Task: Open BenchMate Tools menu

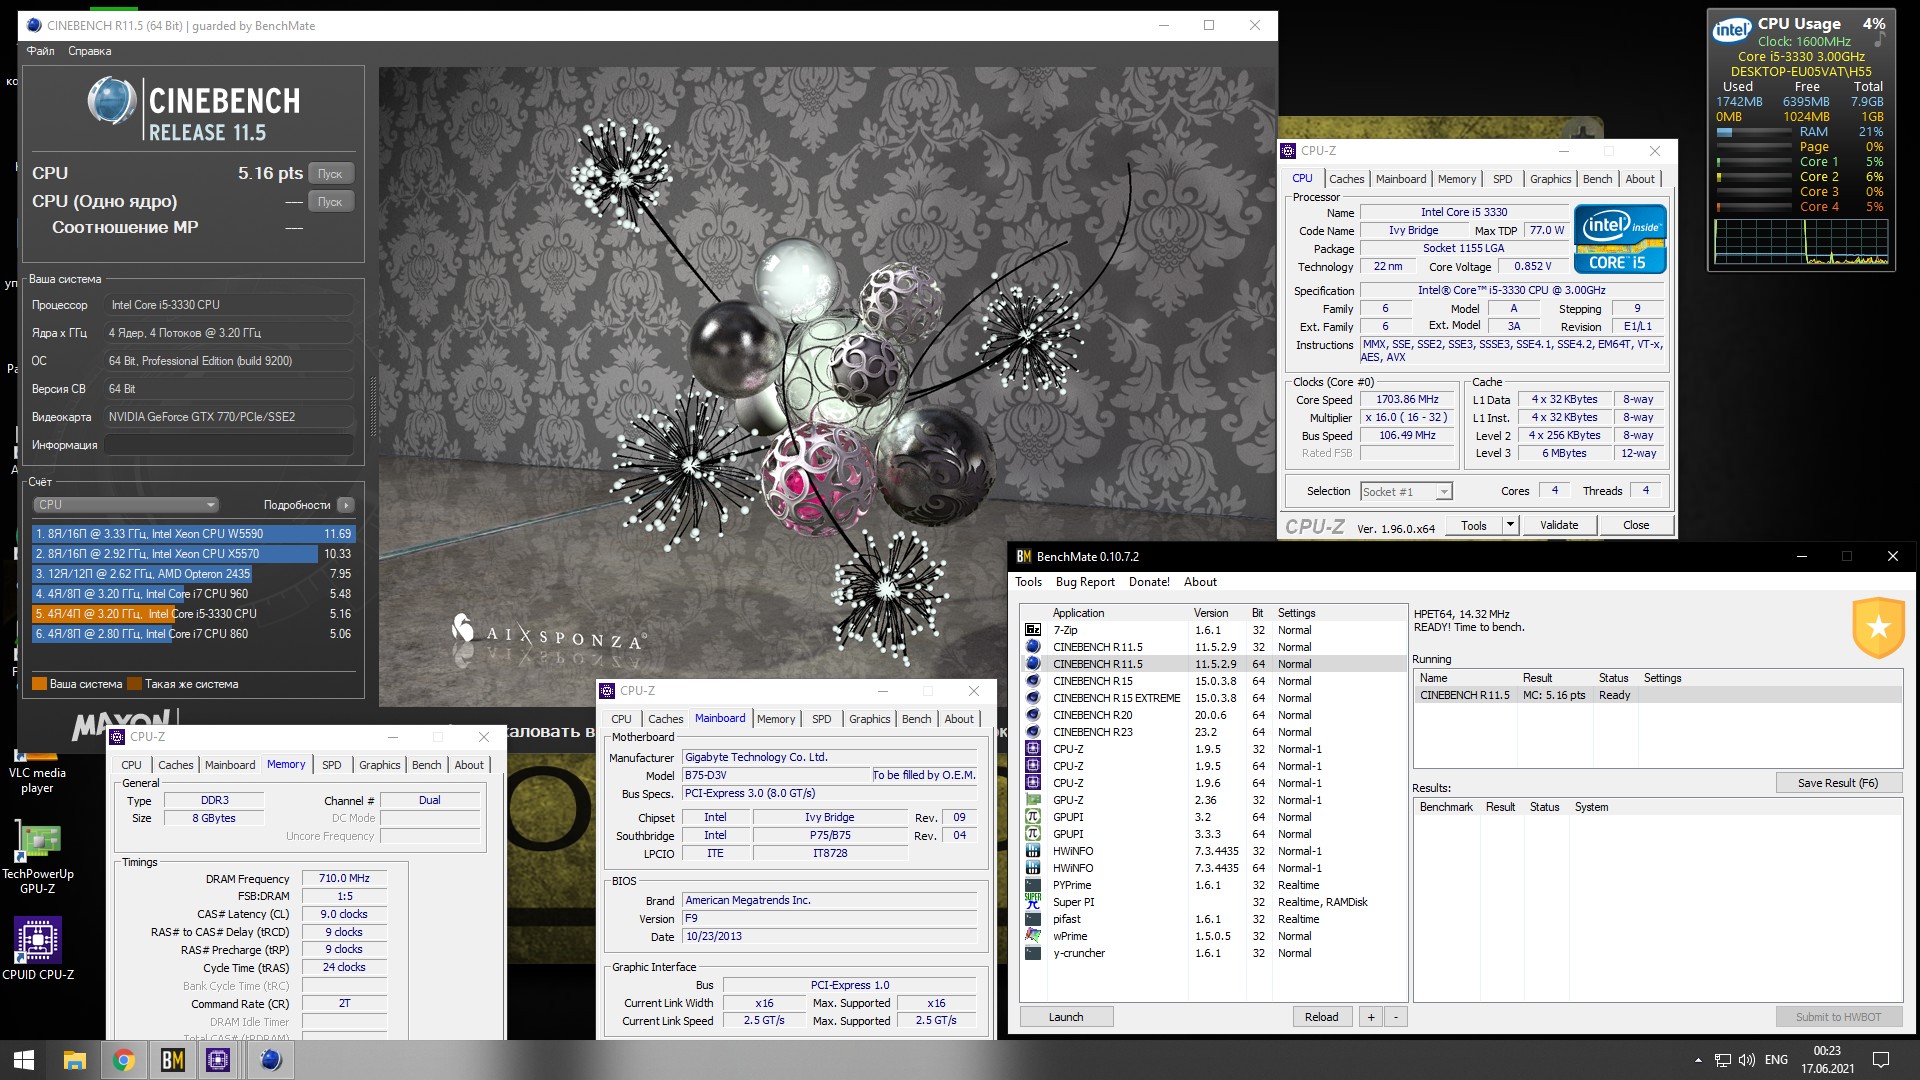Action: pyautogui.click(x=1028, y=582)
